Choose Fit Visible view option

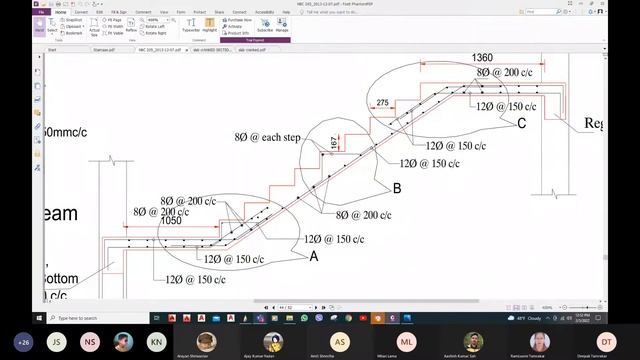tap(113, 33)
